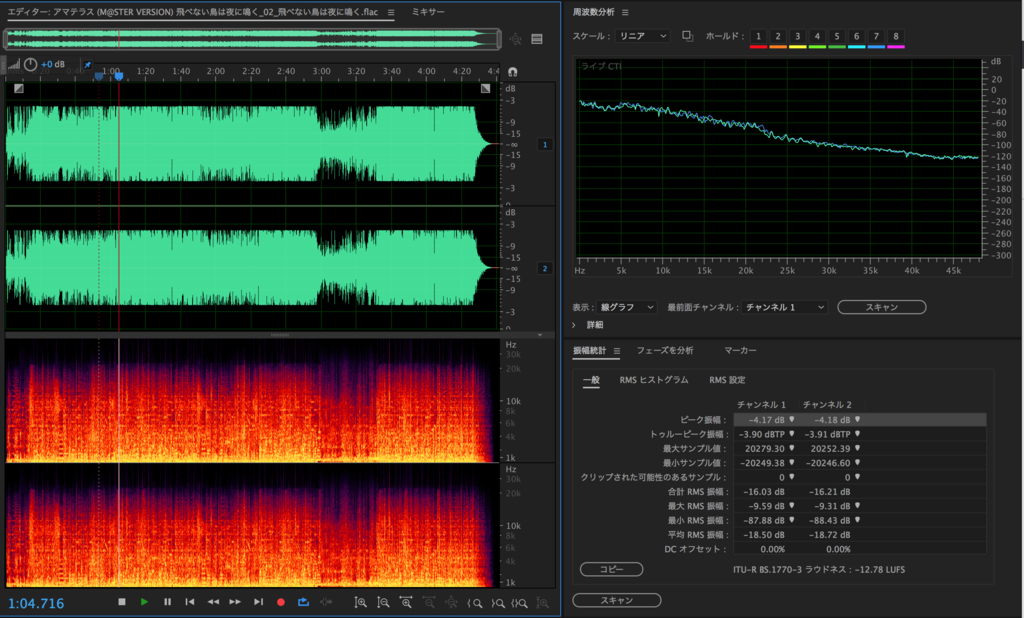Toggle channel 2 enable button
The image size is (1024, 618).
tap(545, 268)
